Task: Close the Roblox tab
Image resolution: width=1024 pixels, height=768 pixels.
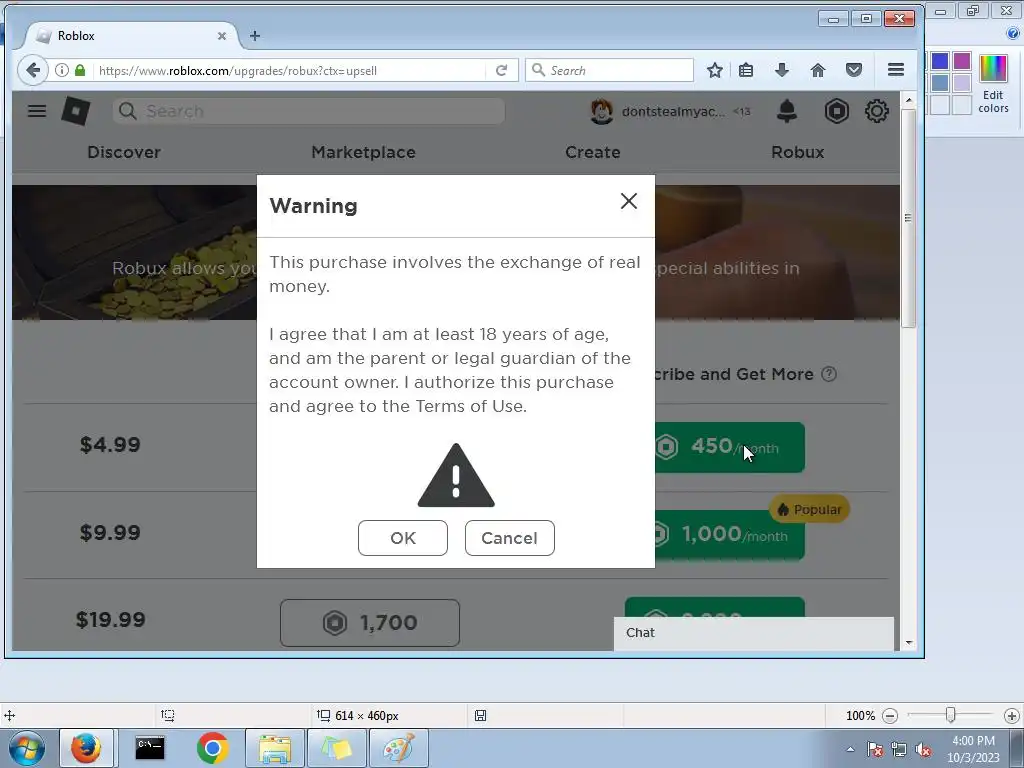Action: (x=222, y=36)
